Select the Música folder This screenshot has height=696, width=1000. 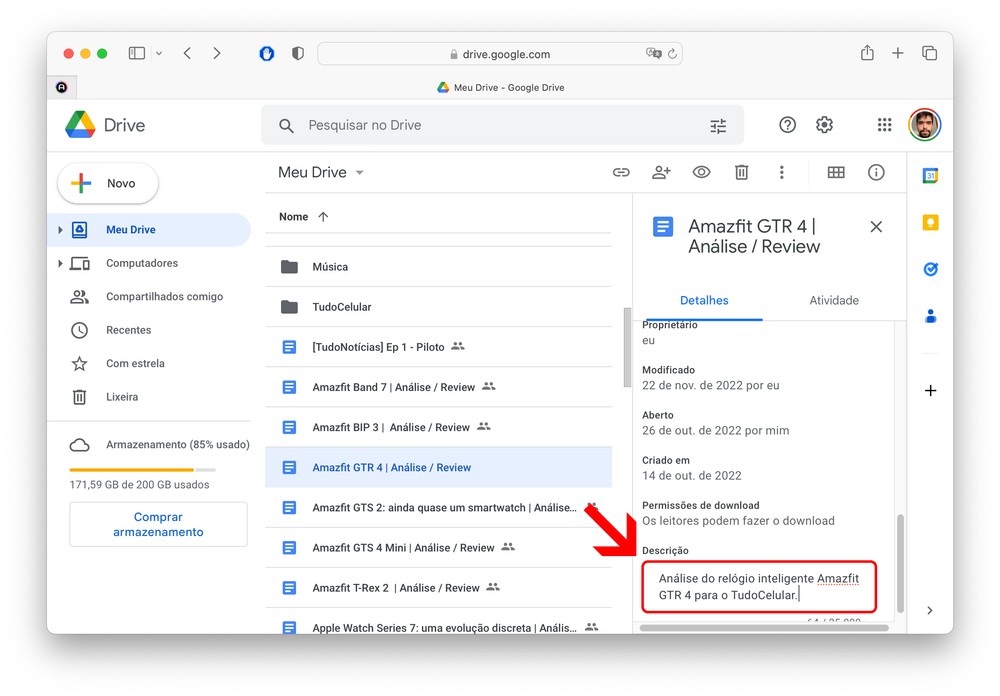438,267
